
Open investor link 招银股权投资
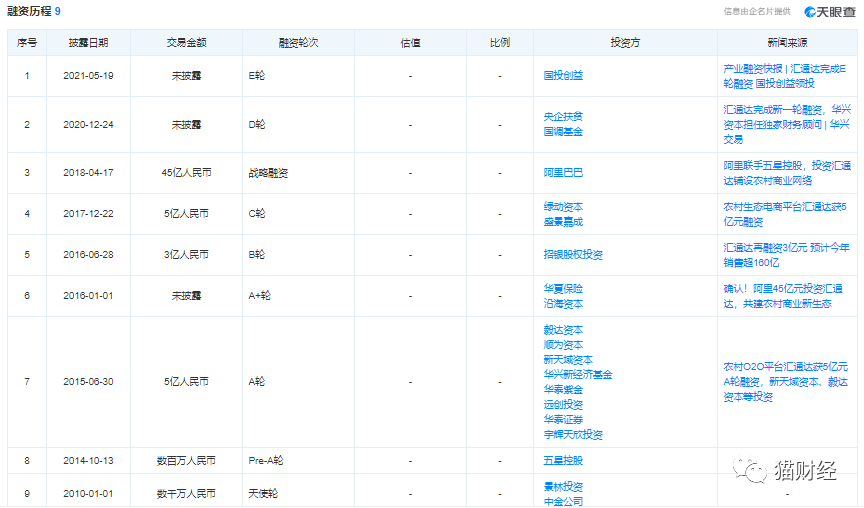(573, 255)
